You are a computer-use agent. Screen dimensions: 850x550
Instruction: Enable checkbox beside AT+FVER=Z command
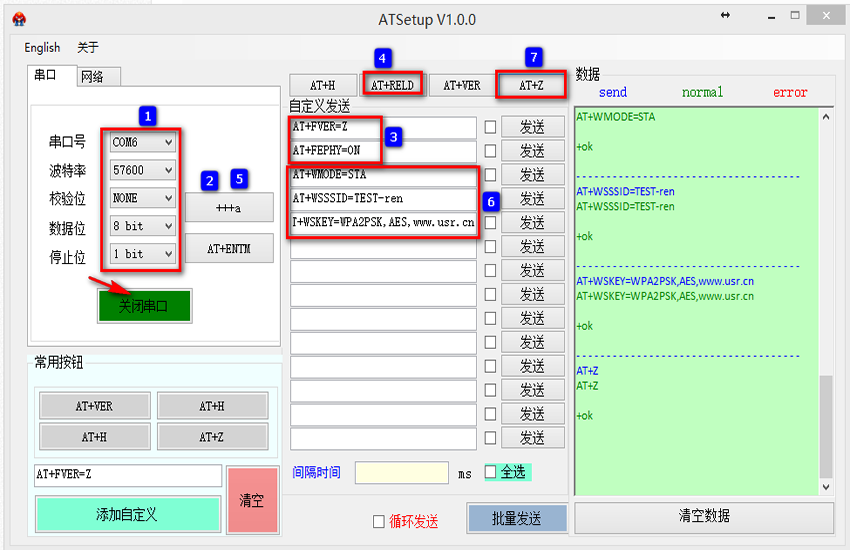490,127
